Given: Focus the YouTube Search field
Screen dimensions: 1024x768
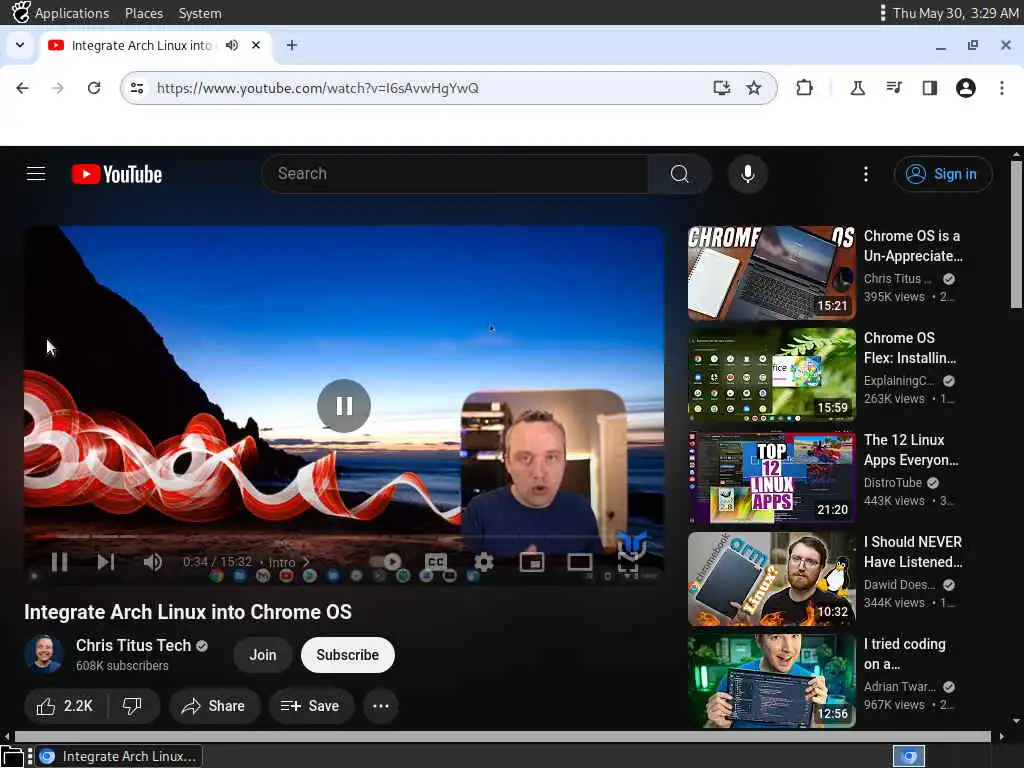Looking at the screenshot, I should point(455,174).
